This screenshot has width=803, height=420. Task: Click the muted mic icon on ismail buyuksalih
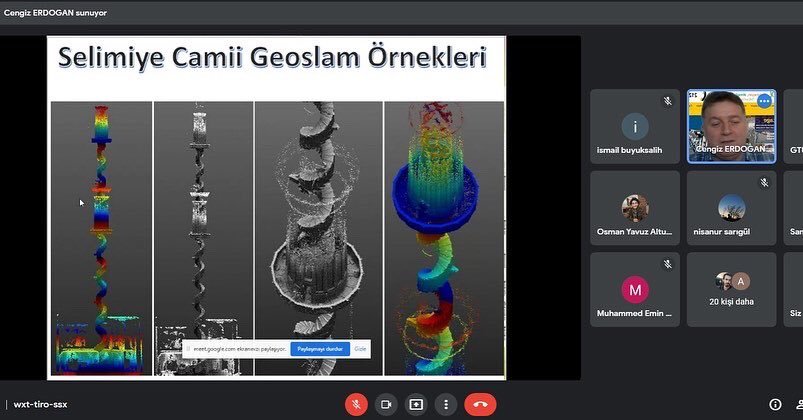pos(668,101)
